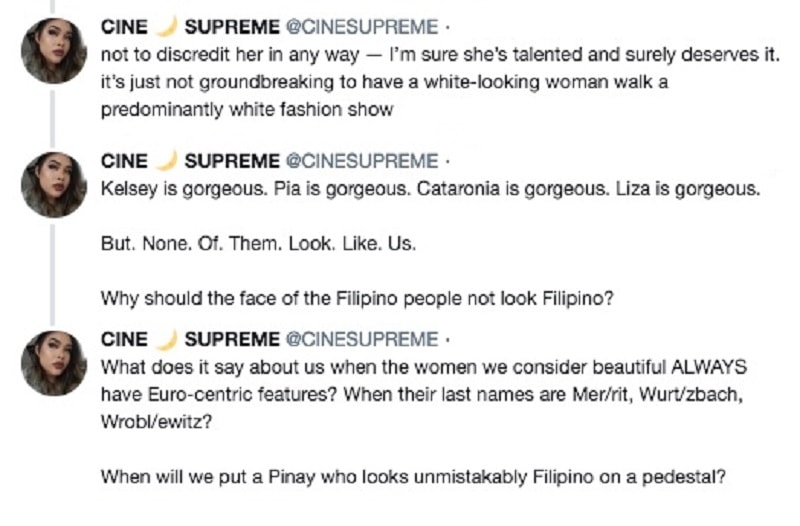Click the line 'But. None. Of. Them. Look. Like. Us.'

click(x=258, y=243)
